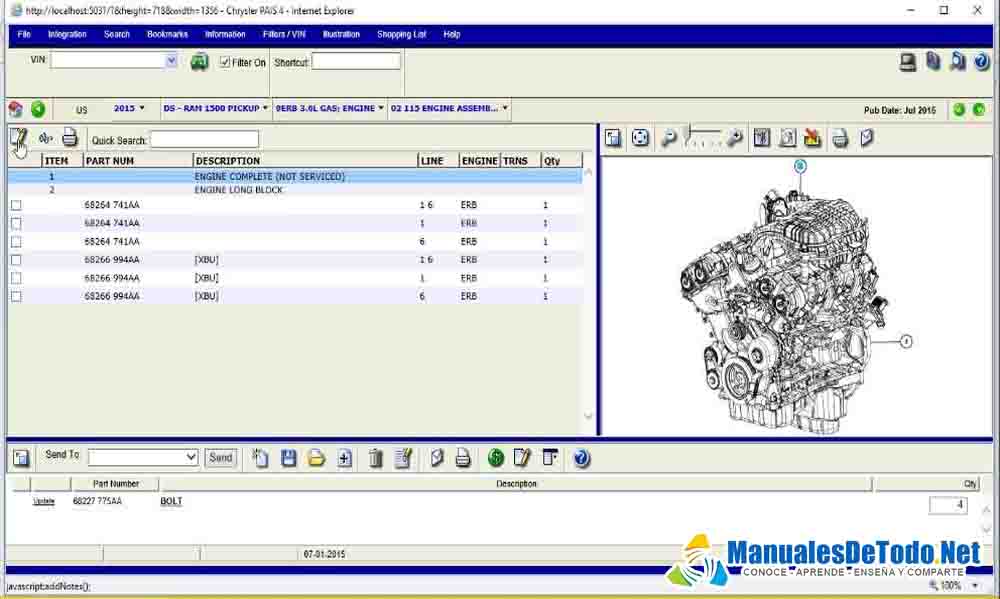Print the parts list using the printer icon
This screenshot has height=599, width=1000.
(70, 138)
